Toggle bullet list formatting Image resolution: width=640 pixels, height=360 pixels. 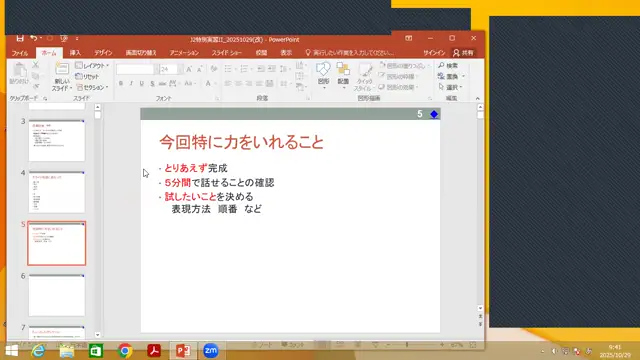[229, 69]
